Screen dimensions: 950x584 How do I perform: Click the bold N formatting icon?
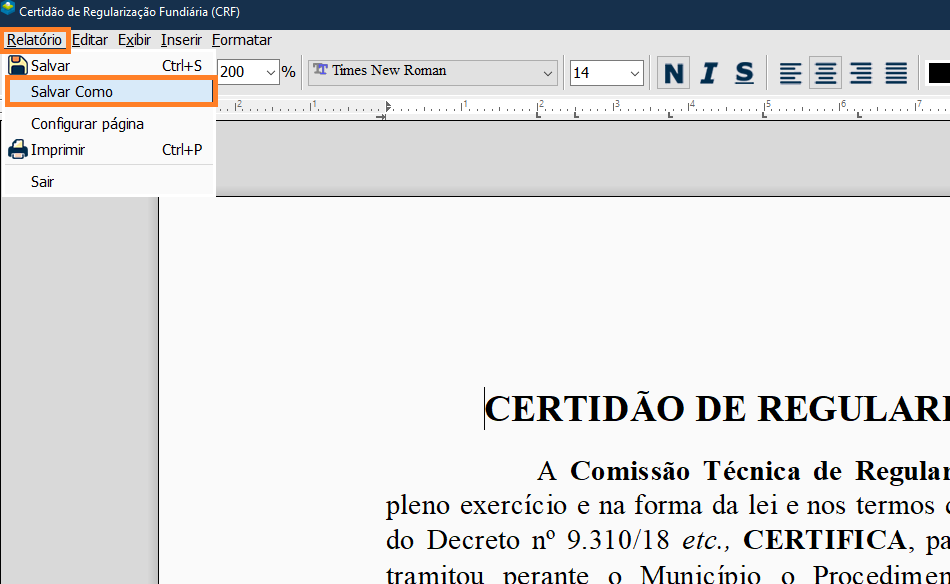click(x=674, y=73)
